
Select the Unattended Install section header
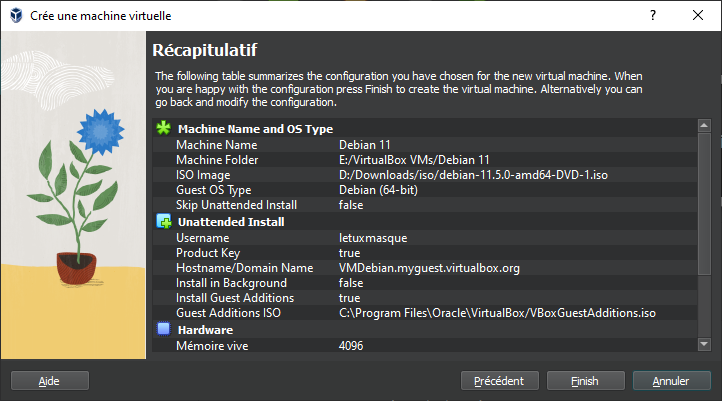[231, 222]
